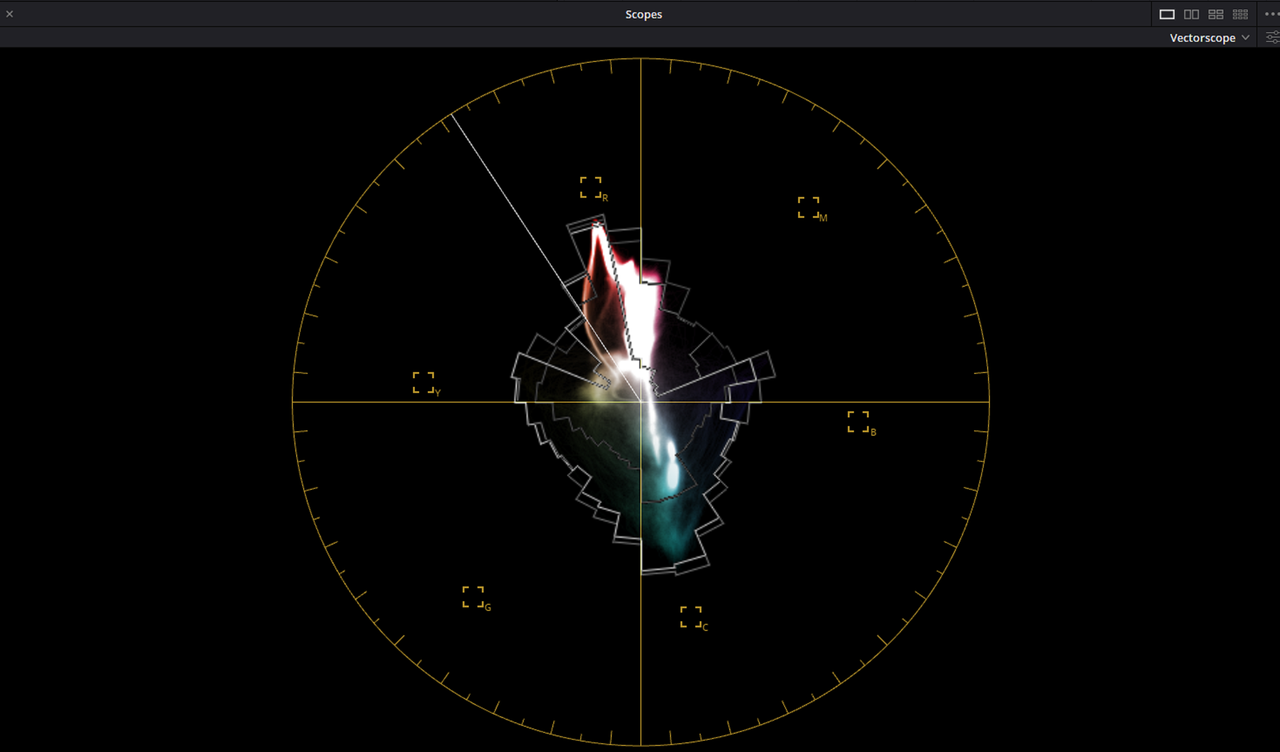Screen dimensions: 1280x752
Task: Close the Scopes panel
Action: (10, 14)
